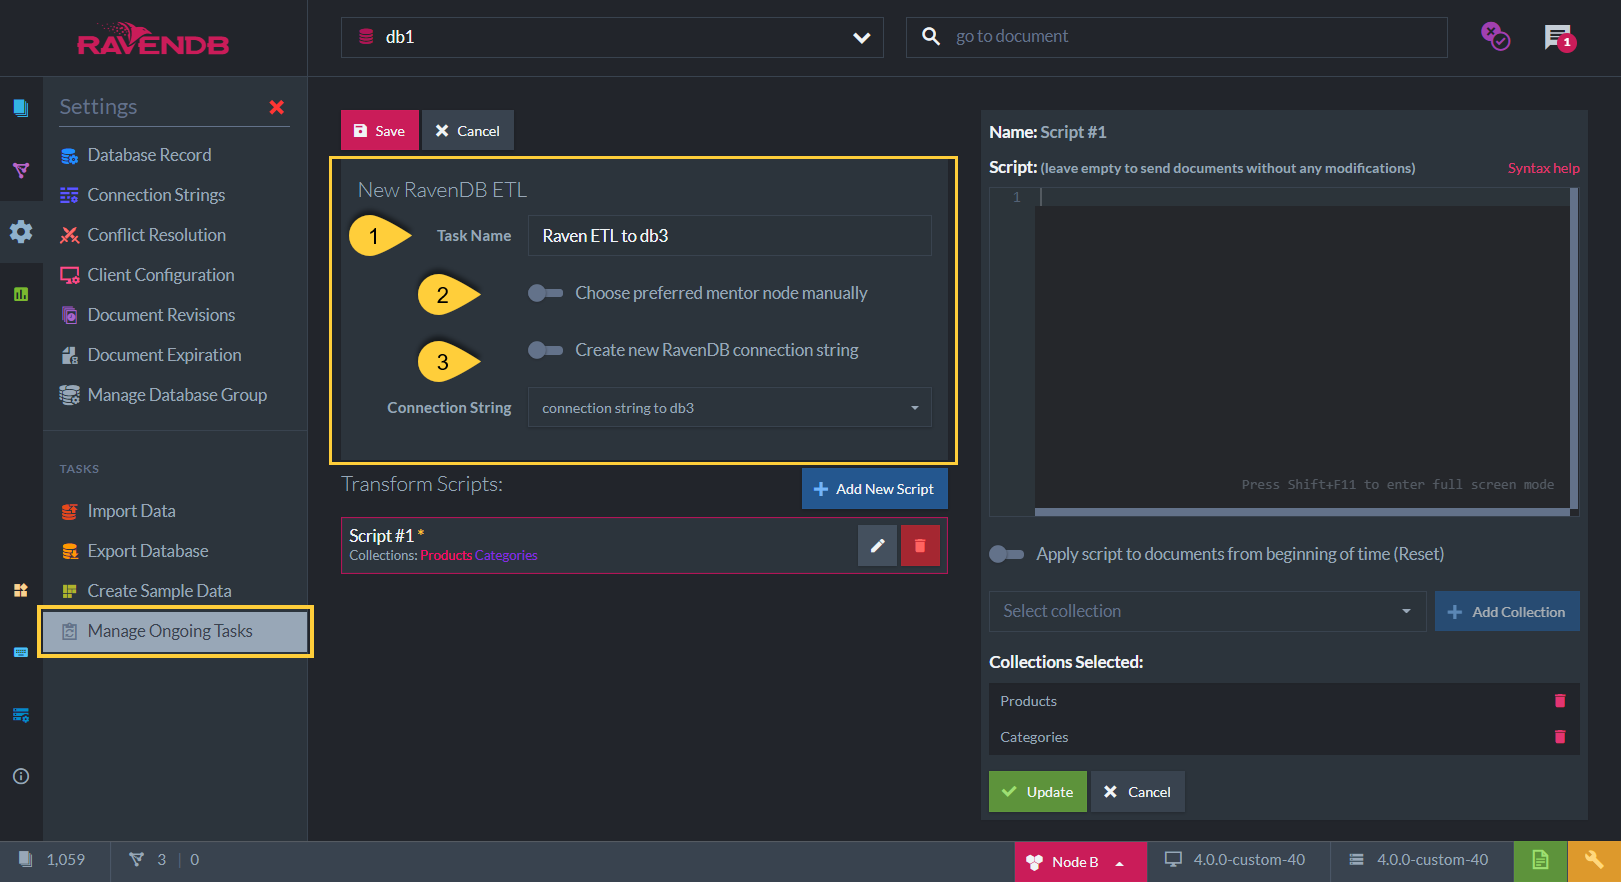
Task: Remove the Products collection via trash icon
Action: coord(1560,701)
